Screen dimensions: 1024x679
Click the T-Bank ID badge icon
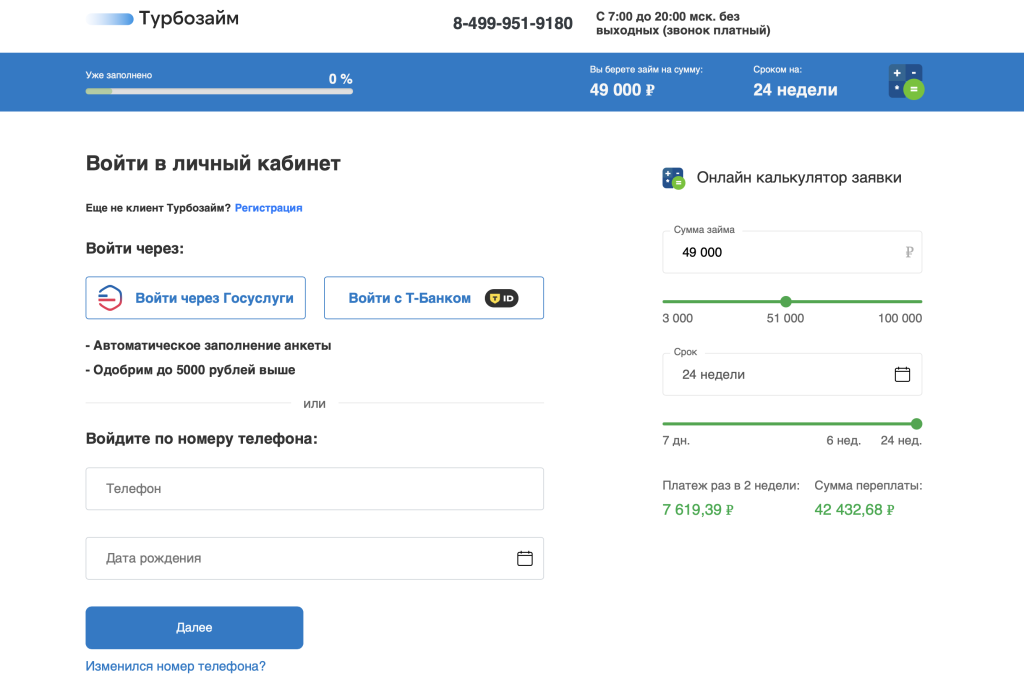coord(501,298)
